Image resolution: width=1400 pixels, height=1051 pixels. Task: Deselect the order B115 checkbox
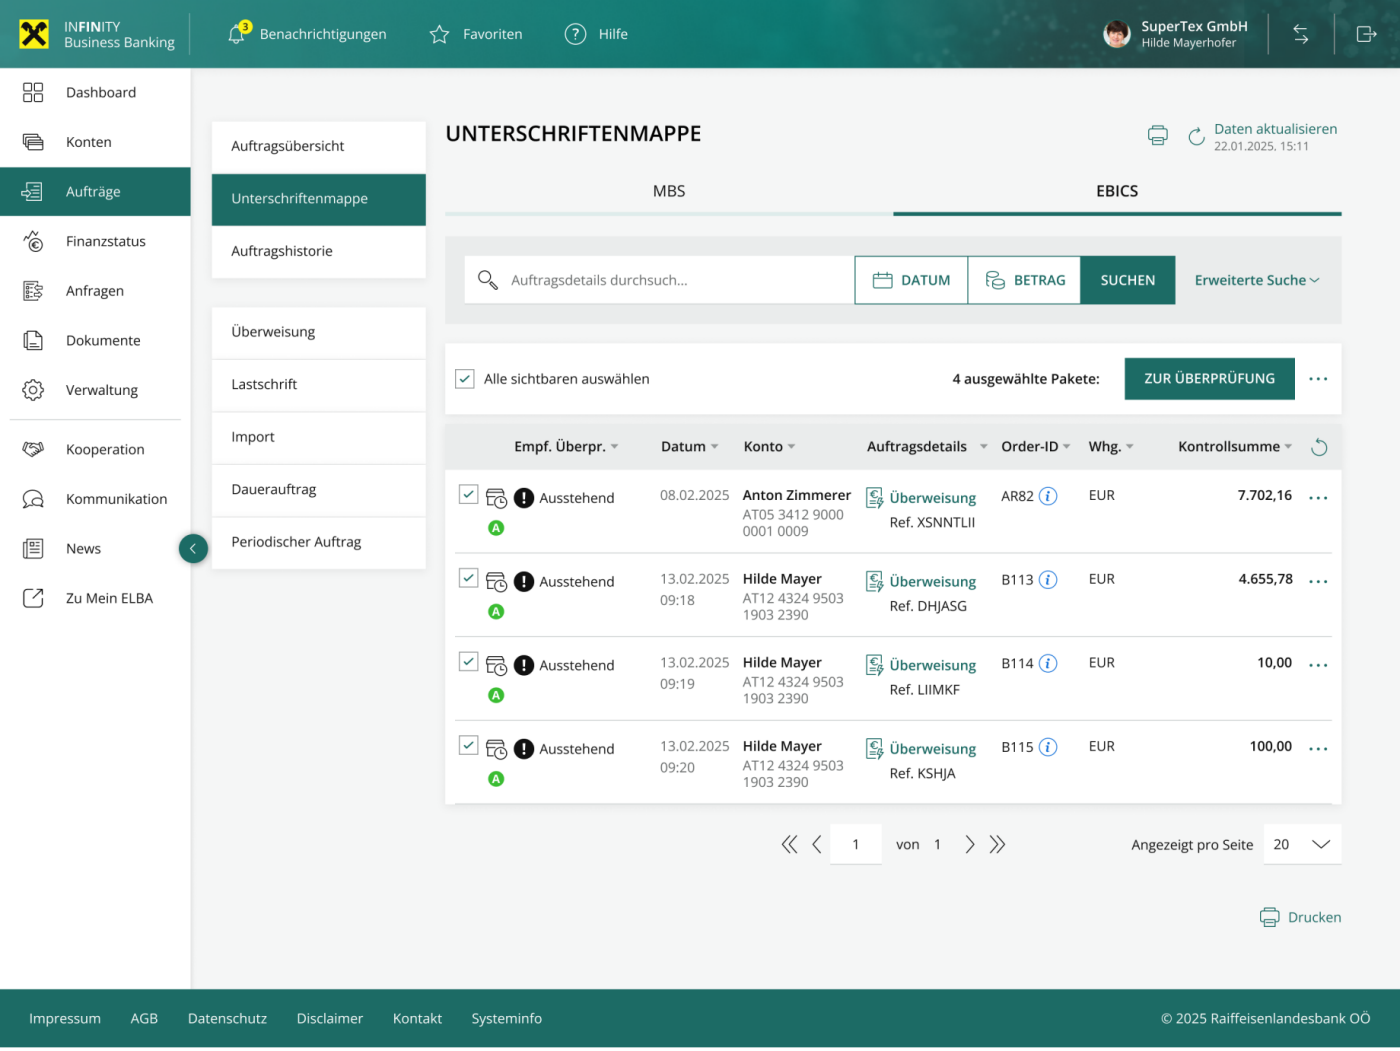pyautogui.click(x=468, y=745)
